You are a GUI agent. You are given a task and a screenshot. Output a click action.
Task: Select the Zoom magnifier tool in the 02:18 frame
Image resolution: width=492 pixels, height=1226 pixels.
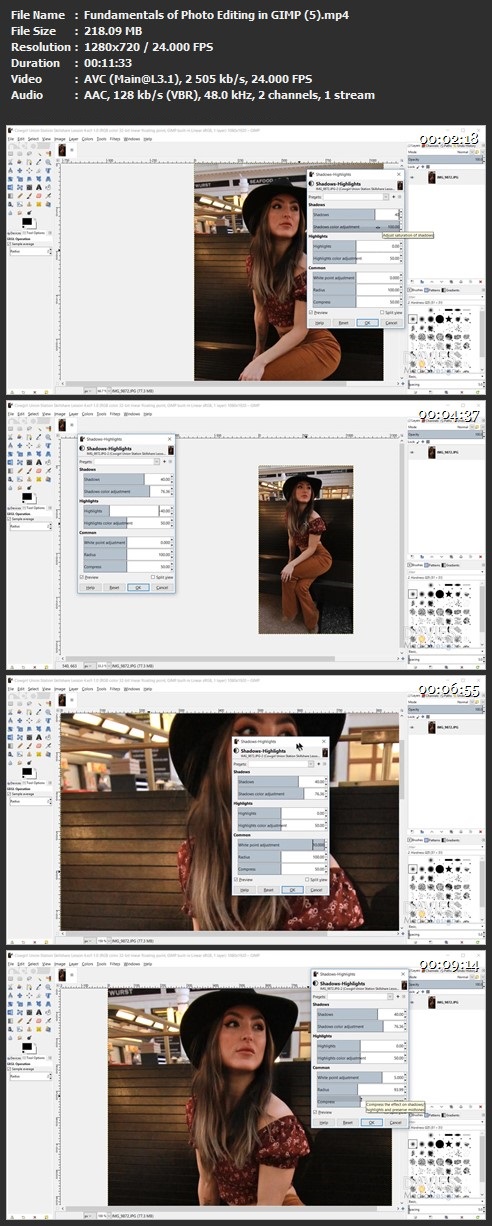coord(48,162)
